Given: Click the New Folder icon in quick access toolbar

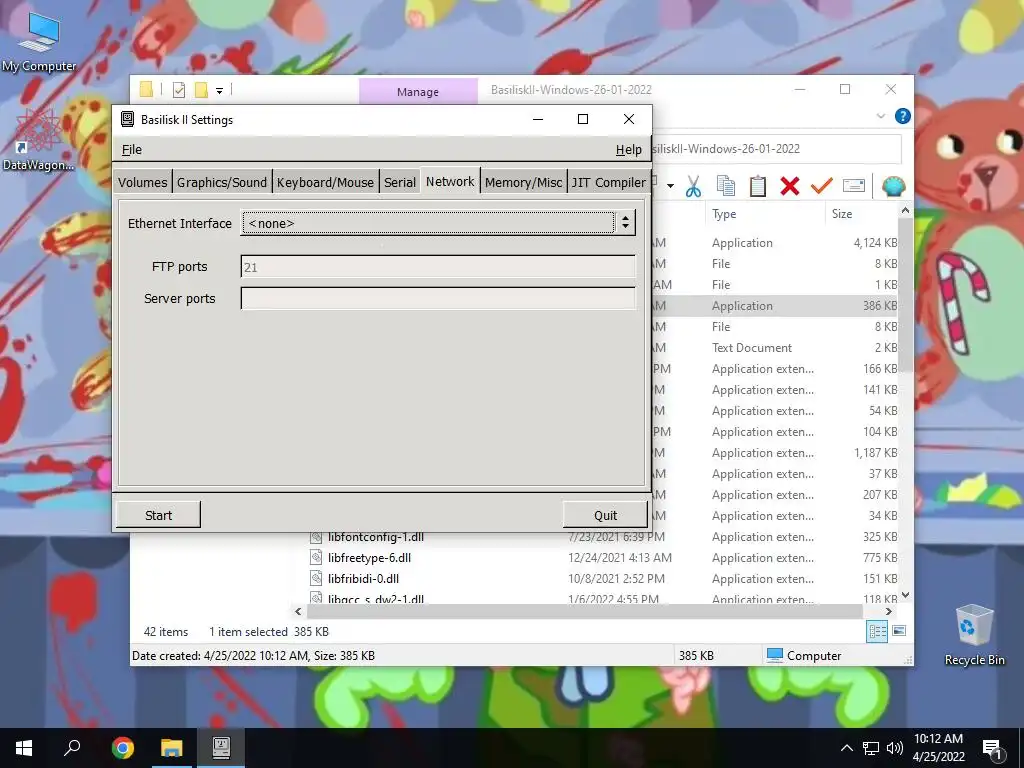Looking at the screenshot, I should click(x=201, y=90).
